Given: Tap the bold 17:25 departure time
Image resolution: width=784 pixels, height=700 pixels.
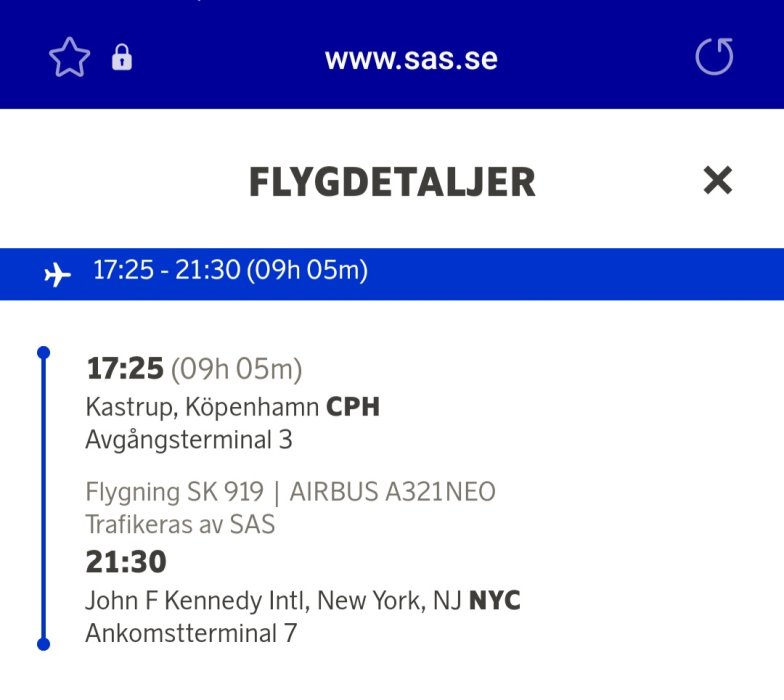Looking at the screenshot, I should click(125, 369).
